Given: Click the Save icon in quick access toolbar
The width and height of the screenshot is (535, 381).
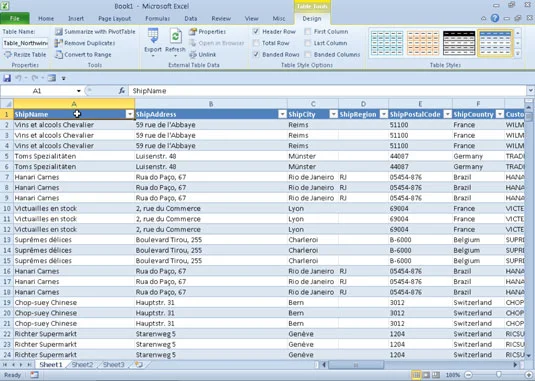Looking at the screenshot, I should [x=7, y=78].
